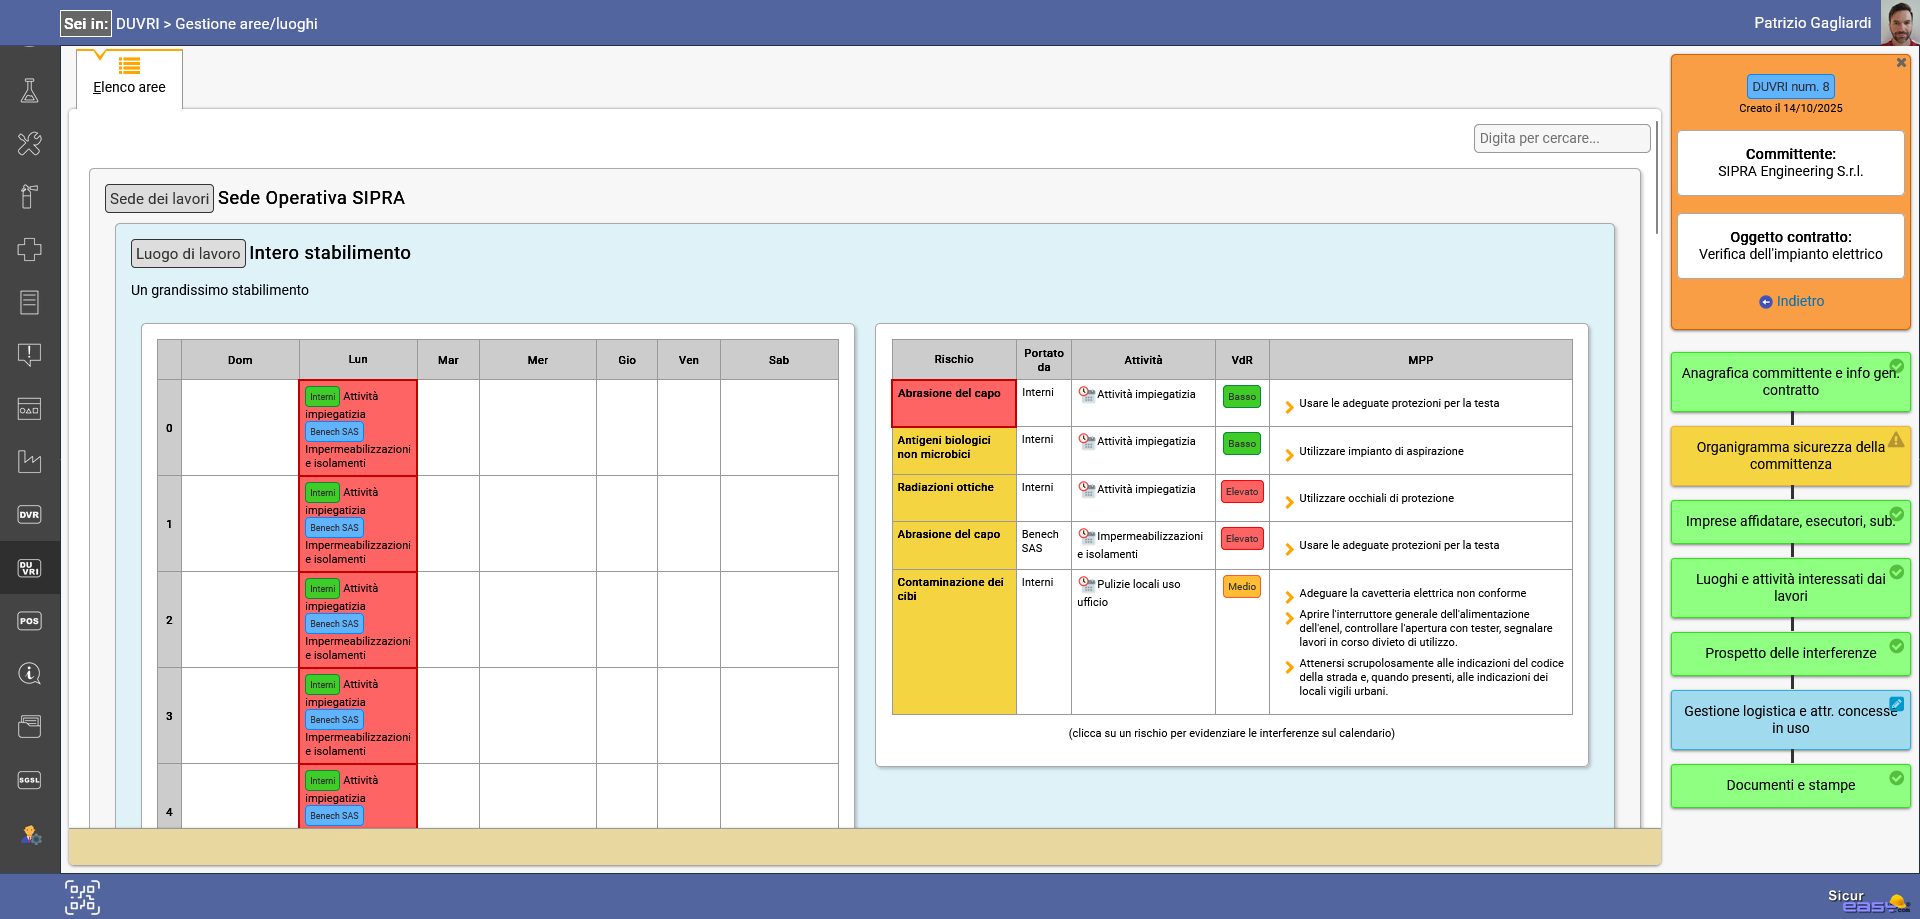Click the wrench and screwdriver tools icon
1920x919 pixels.
coord(29,144)
